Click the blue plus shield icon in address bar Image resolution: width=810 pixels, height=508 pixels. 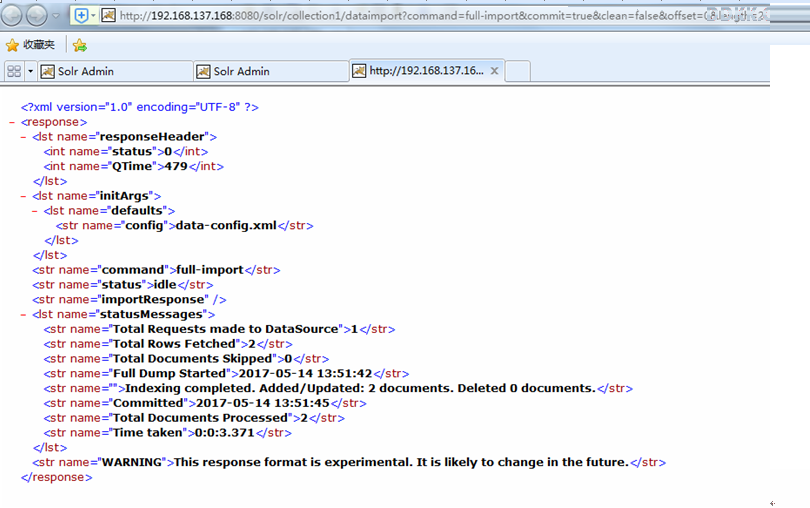tap(81, 16)
